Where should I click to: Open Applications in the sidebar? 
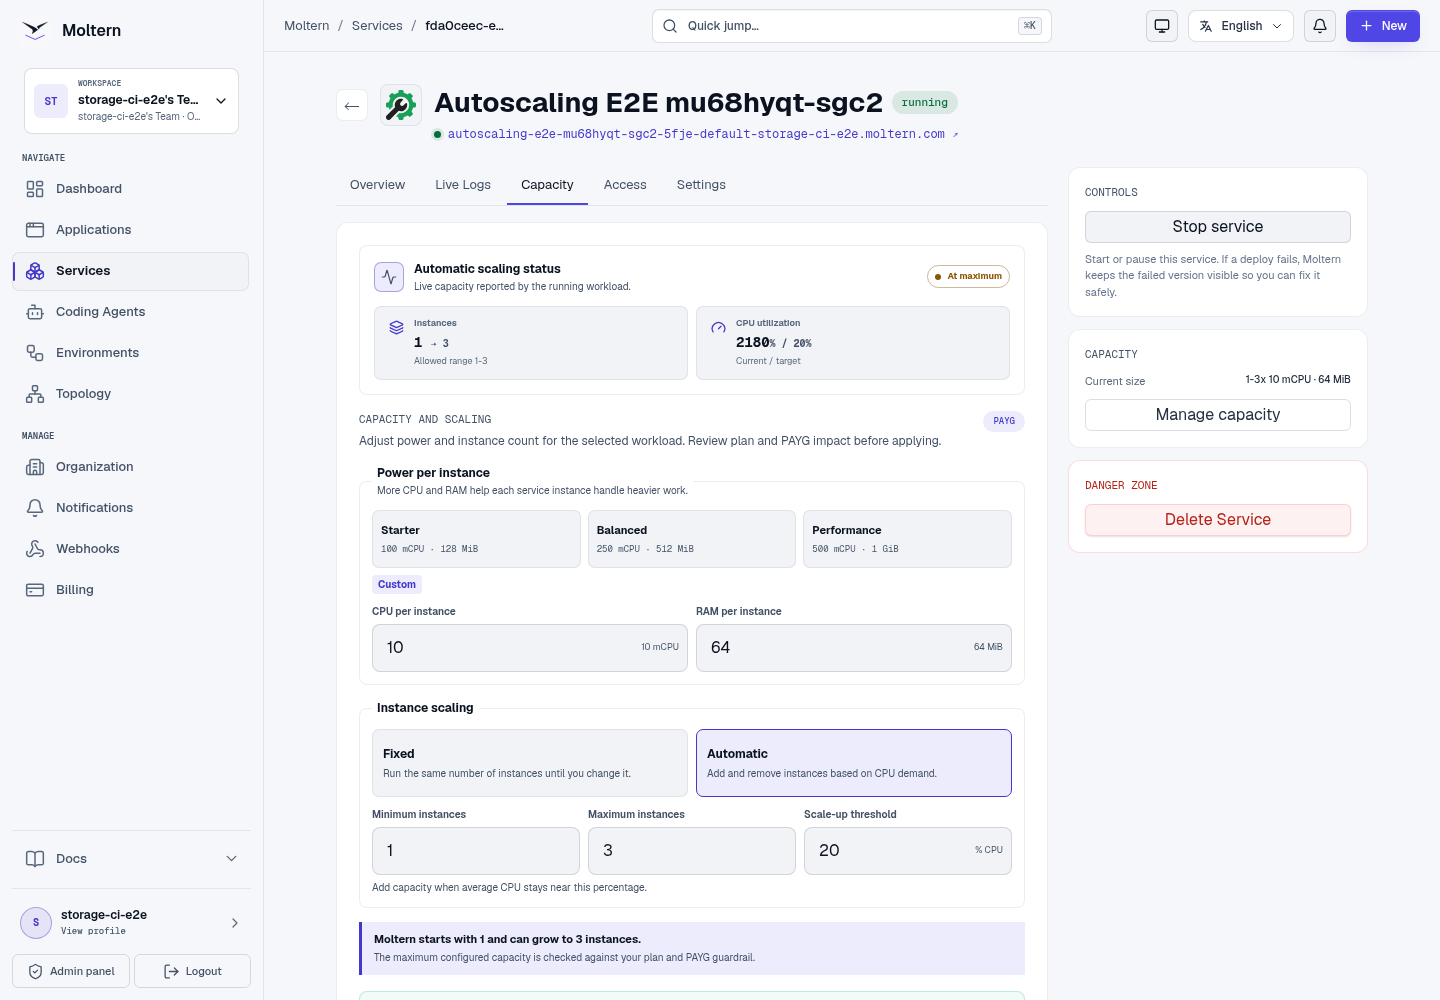click(130, 230)
